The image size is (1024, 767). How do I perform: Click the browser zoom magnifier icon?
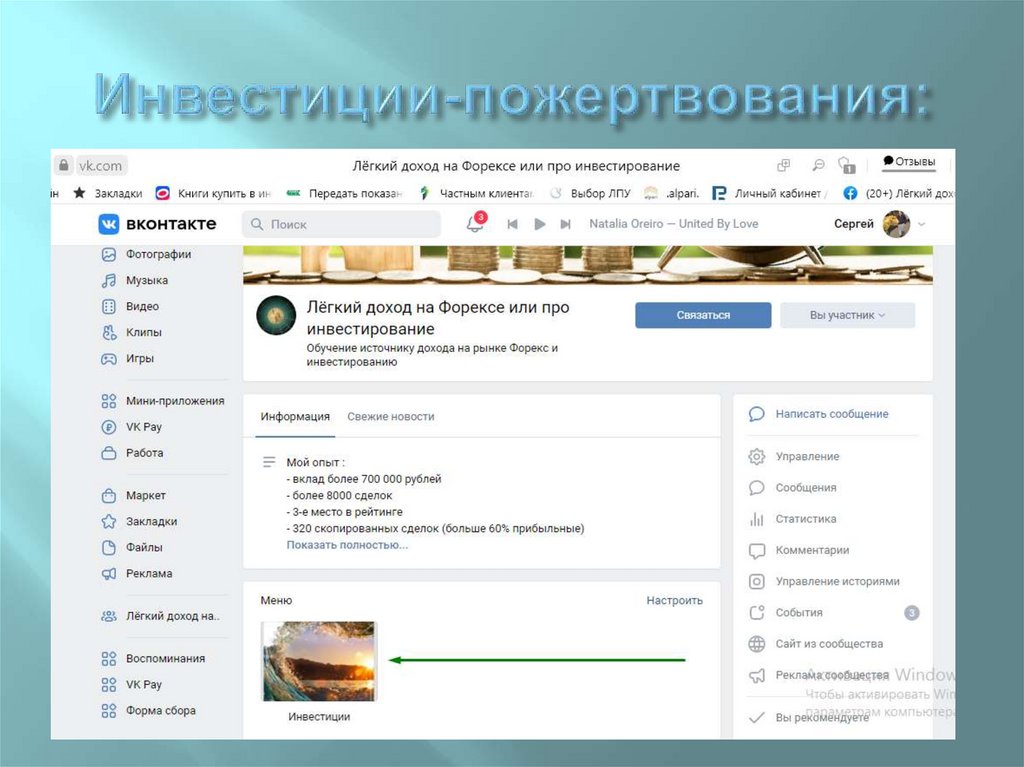coord(818,165)
